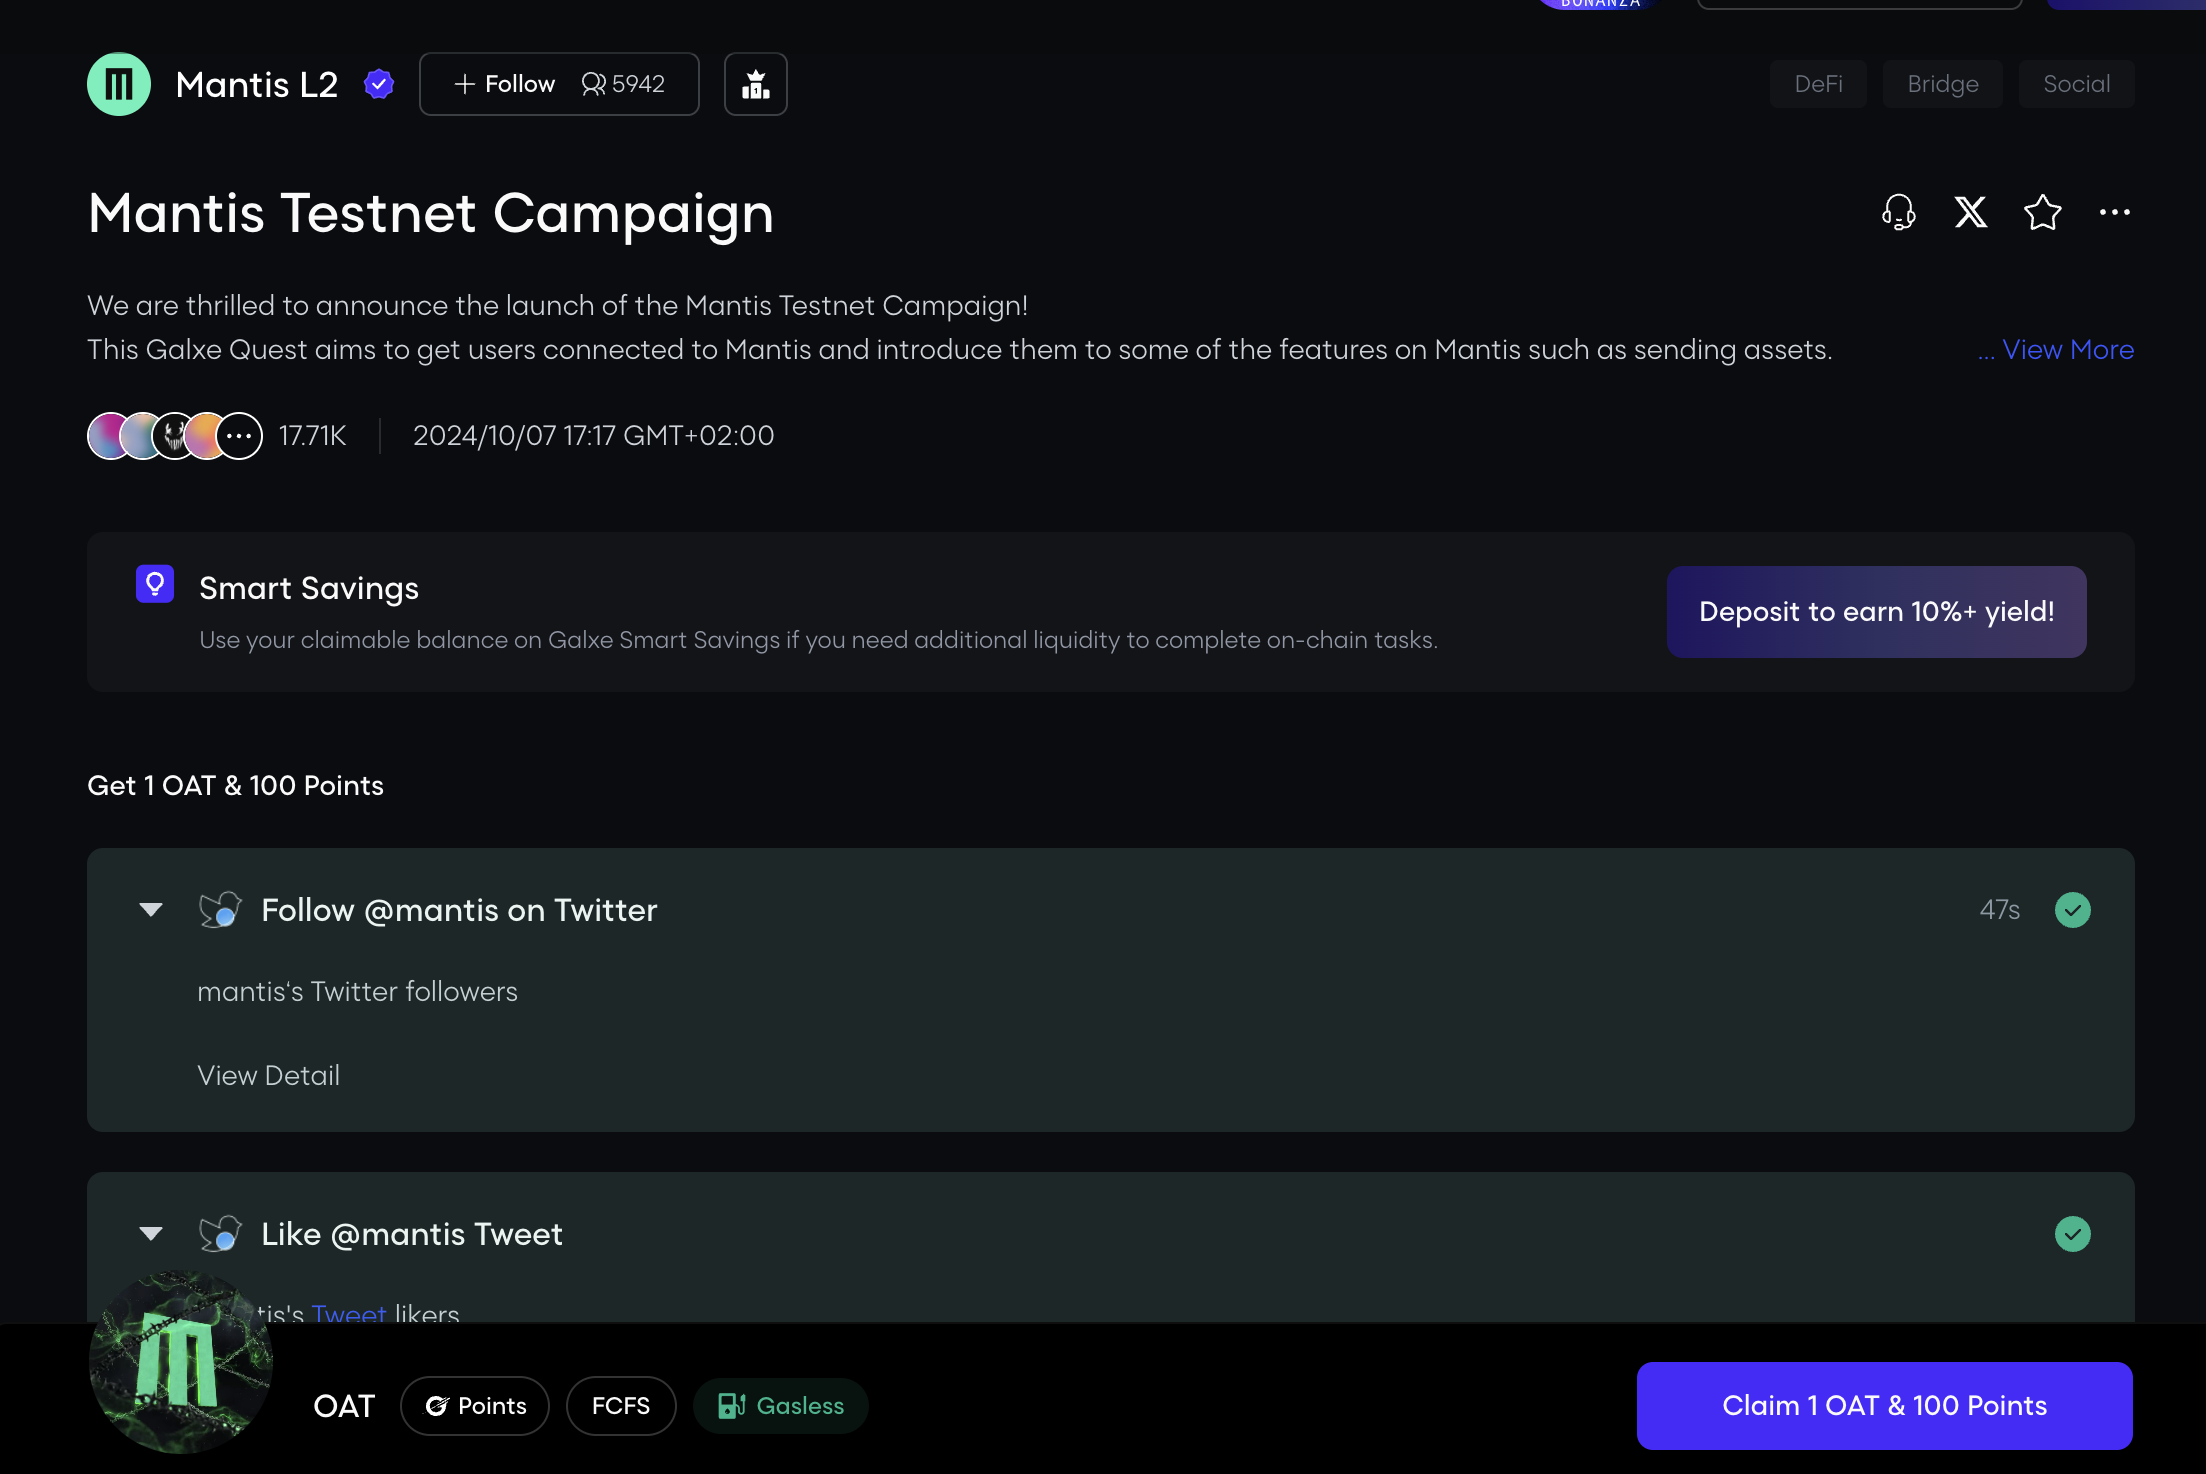
Task: Select the Bridge category tag
Action: click(1942, 84)
